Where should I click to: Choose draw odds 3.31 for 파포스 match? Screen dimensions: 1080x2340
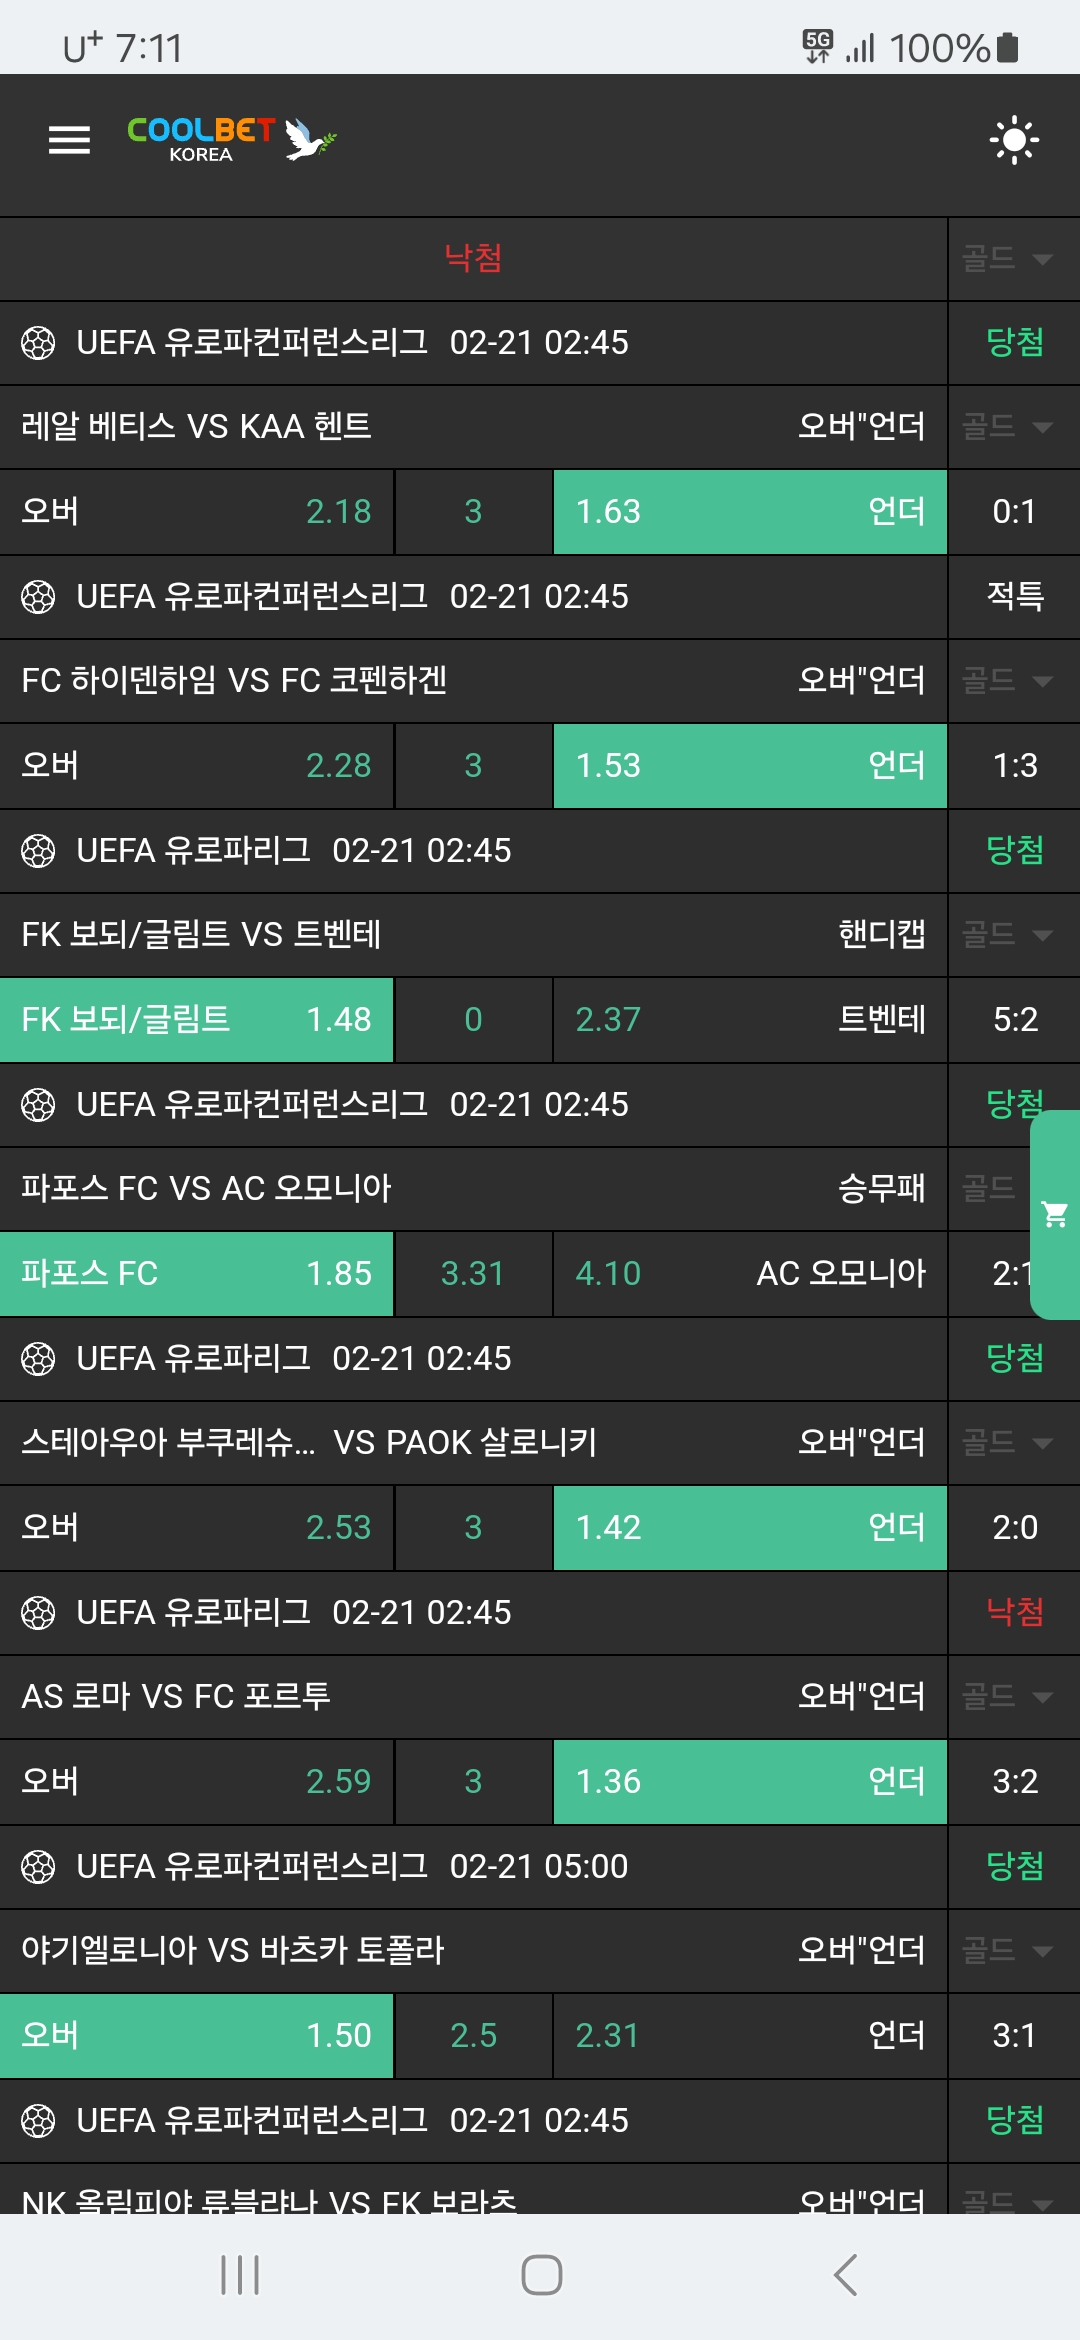point(473,1274)
